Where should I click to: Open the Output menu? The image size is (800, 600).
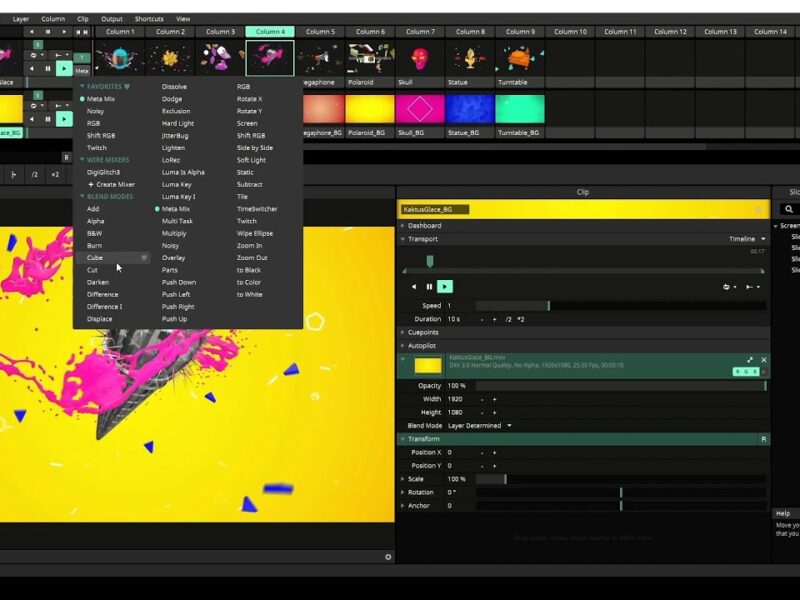pyautogui.click(x=112, y=18)
